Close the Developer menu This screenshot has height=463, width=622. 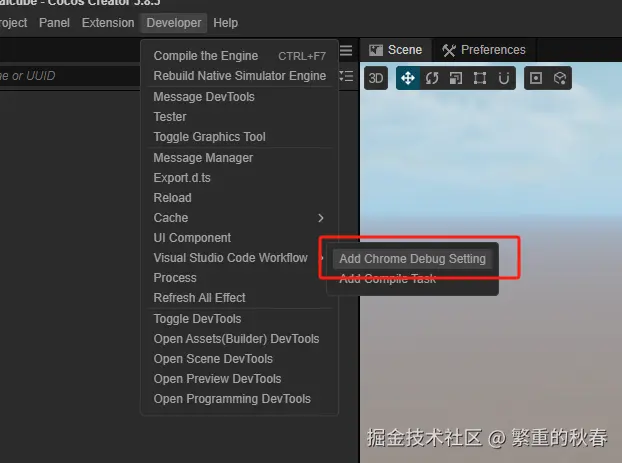click(x=174, y=23)
